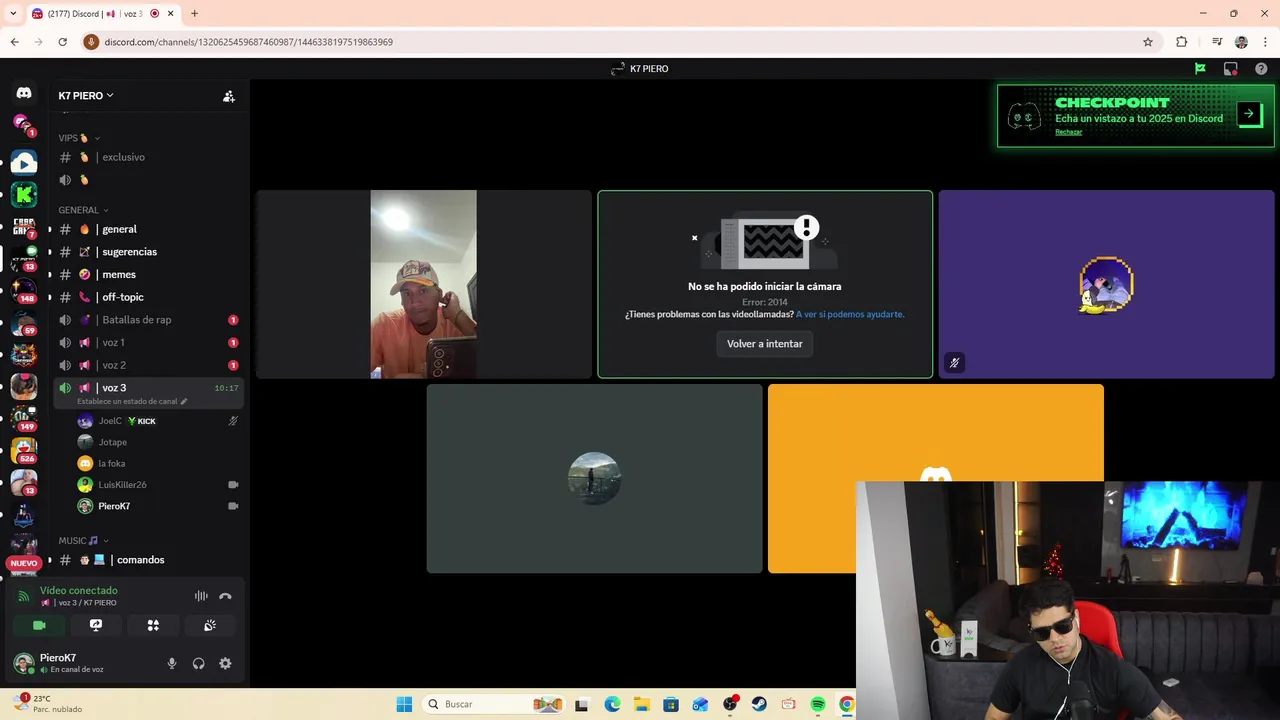Viewport: 1280px width, 720px height.
Task: Collapse the GENERAL category
Action: [x=83, y=210]
